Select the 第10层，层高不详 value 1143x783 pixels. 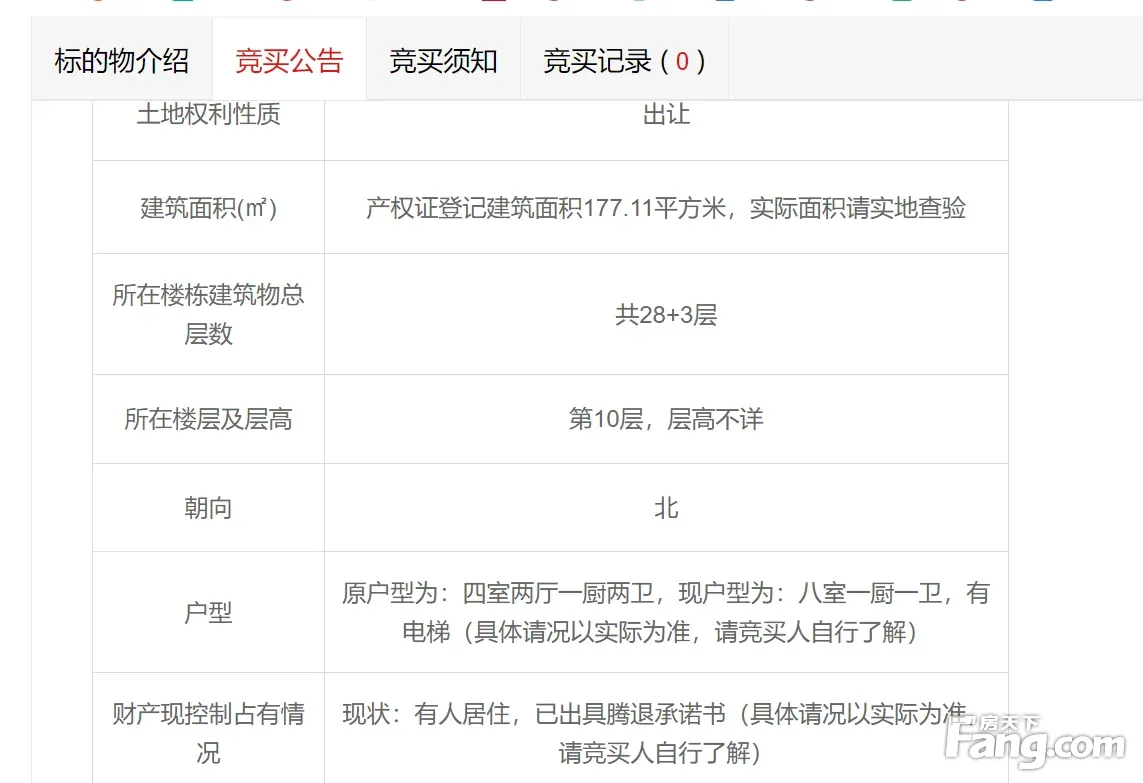coord(666,419)
